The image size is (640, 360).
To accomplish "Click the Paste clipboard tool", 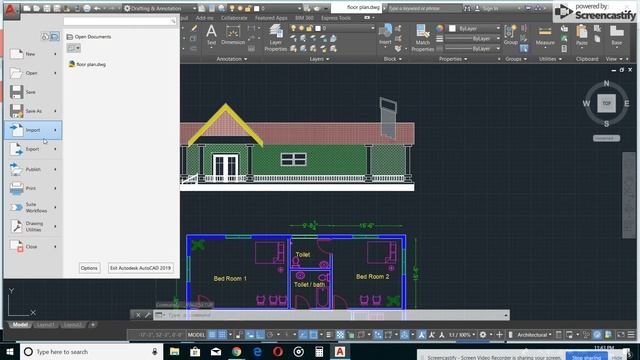I will tap(582, 35).
